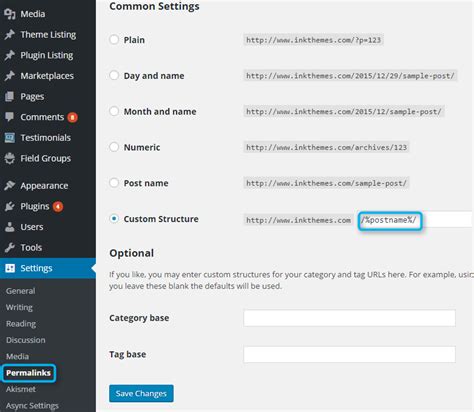The height and width of the screenshot is (412, 474).
Task: Click the Plugins plug icon
Action: click(x=10, y=206)
